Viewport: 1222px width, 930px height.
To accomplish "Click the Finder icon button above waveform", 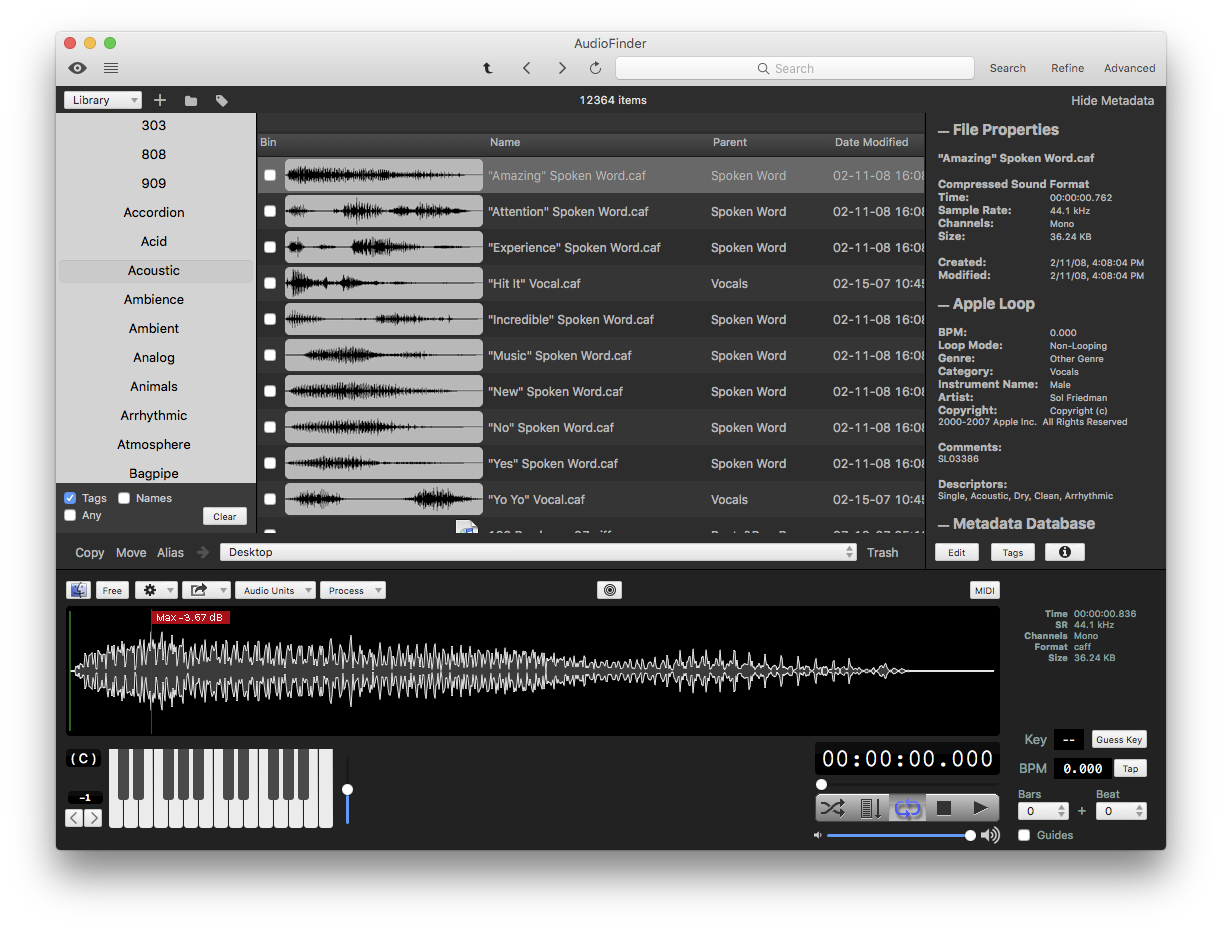I will tap(78, 590).
